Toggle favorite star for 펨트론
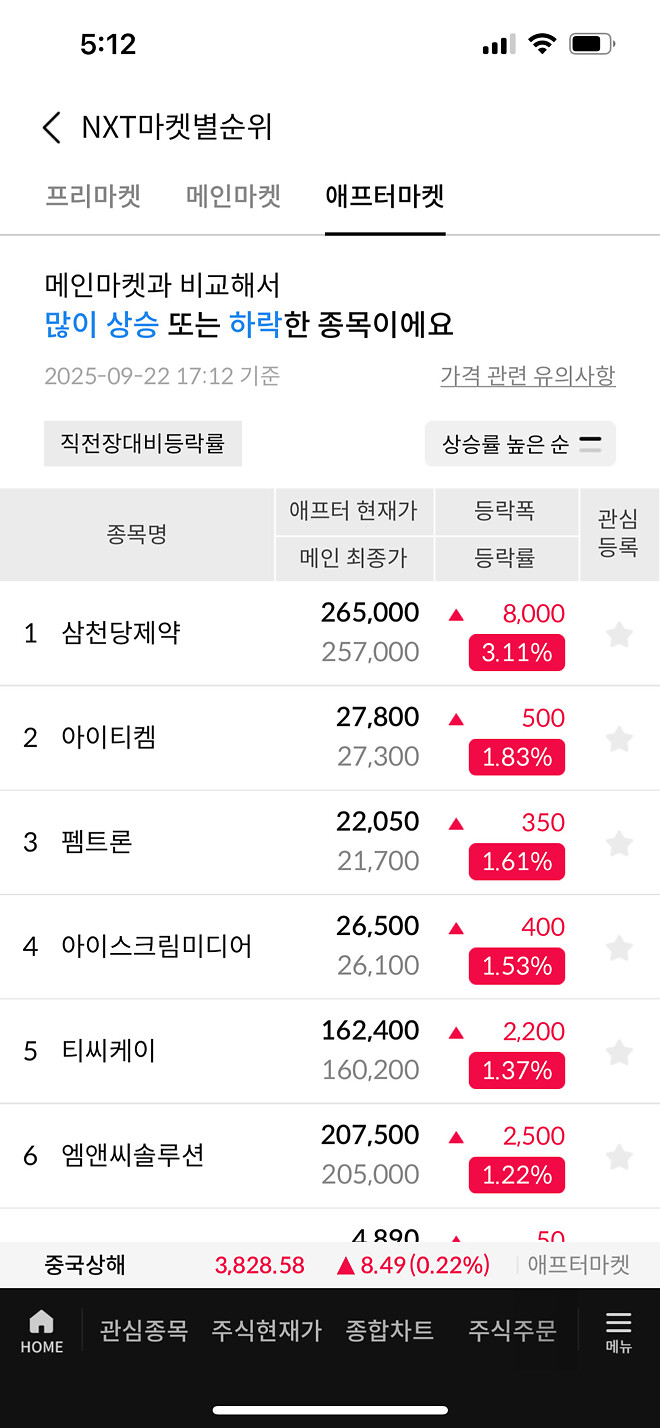 [x=619, y=842]
